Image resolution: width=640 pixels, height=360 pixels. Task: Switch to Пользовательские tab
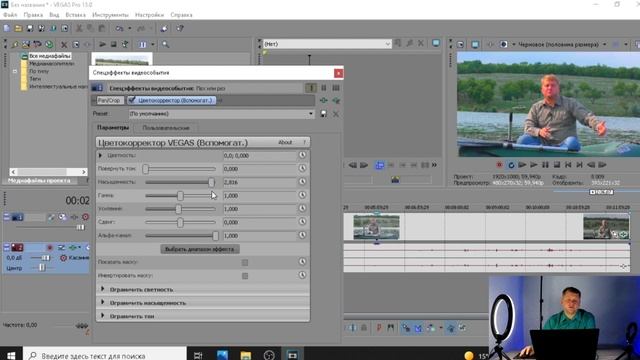coord(166,128)
